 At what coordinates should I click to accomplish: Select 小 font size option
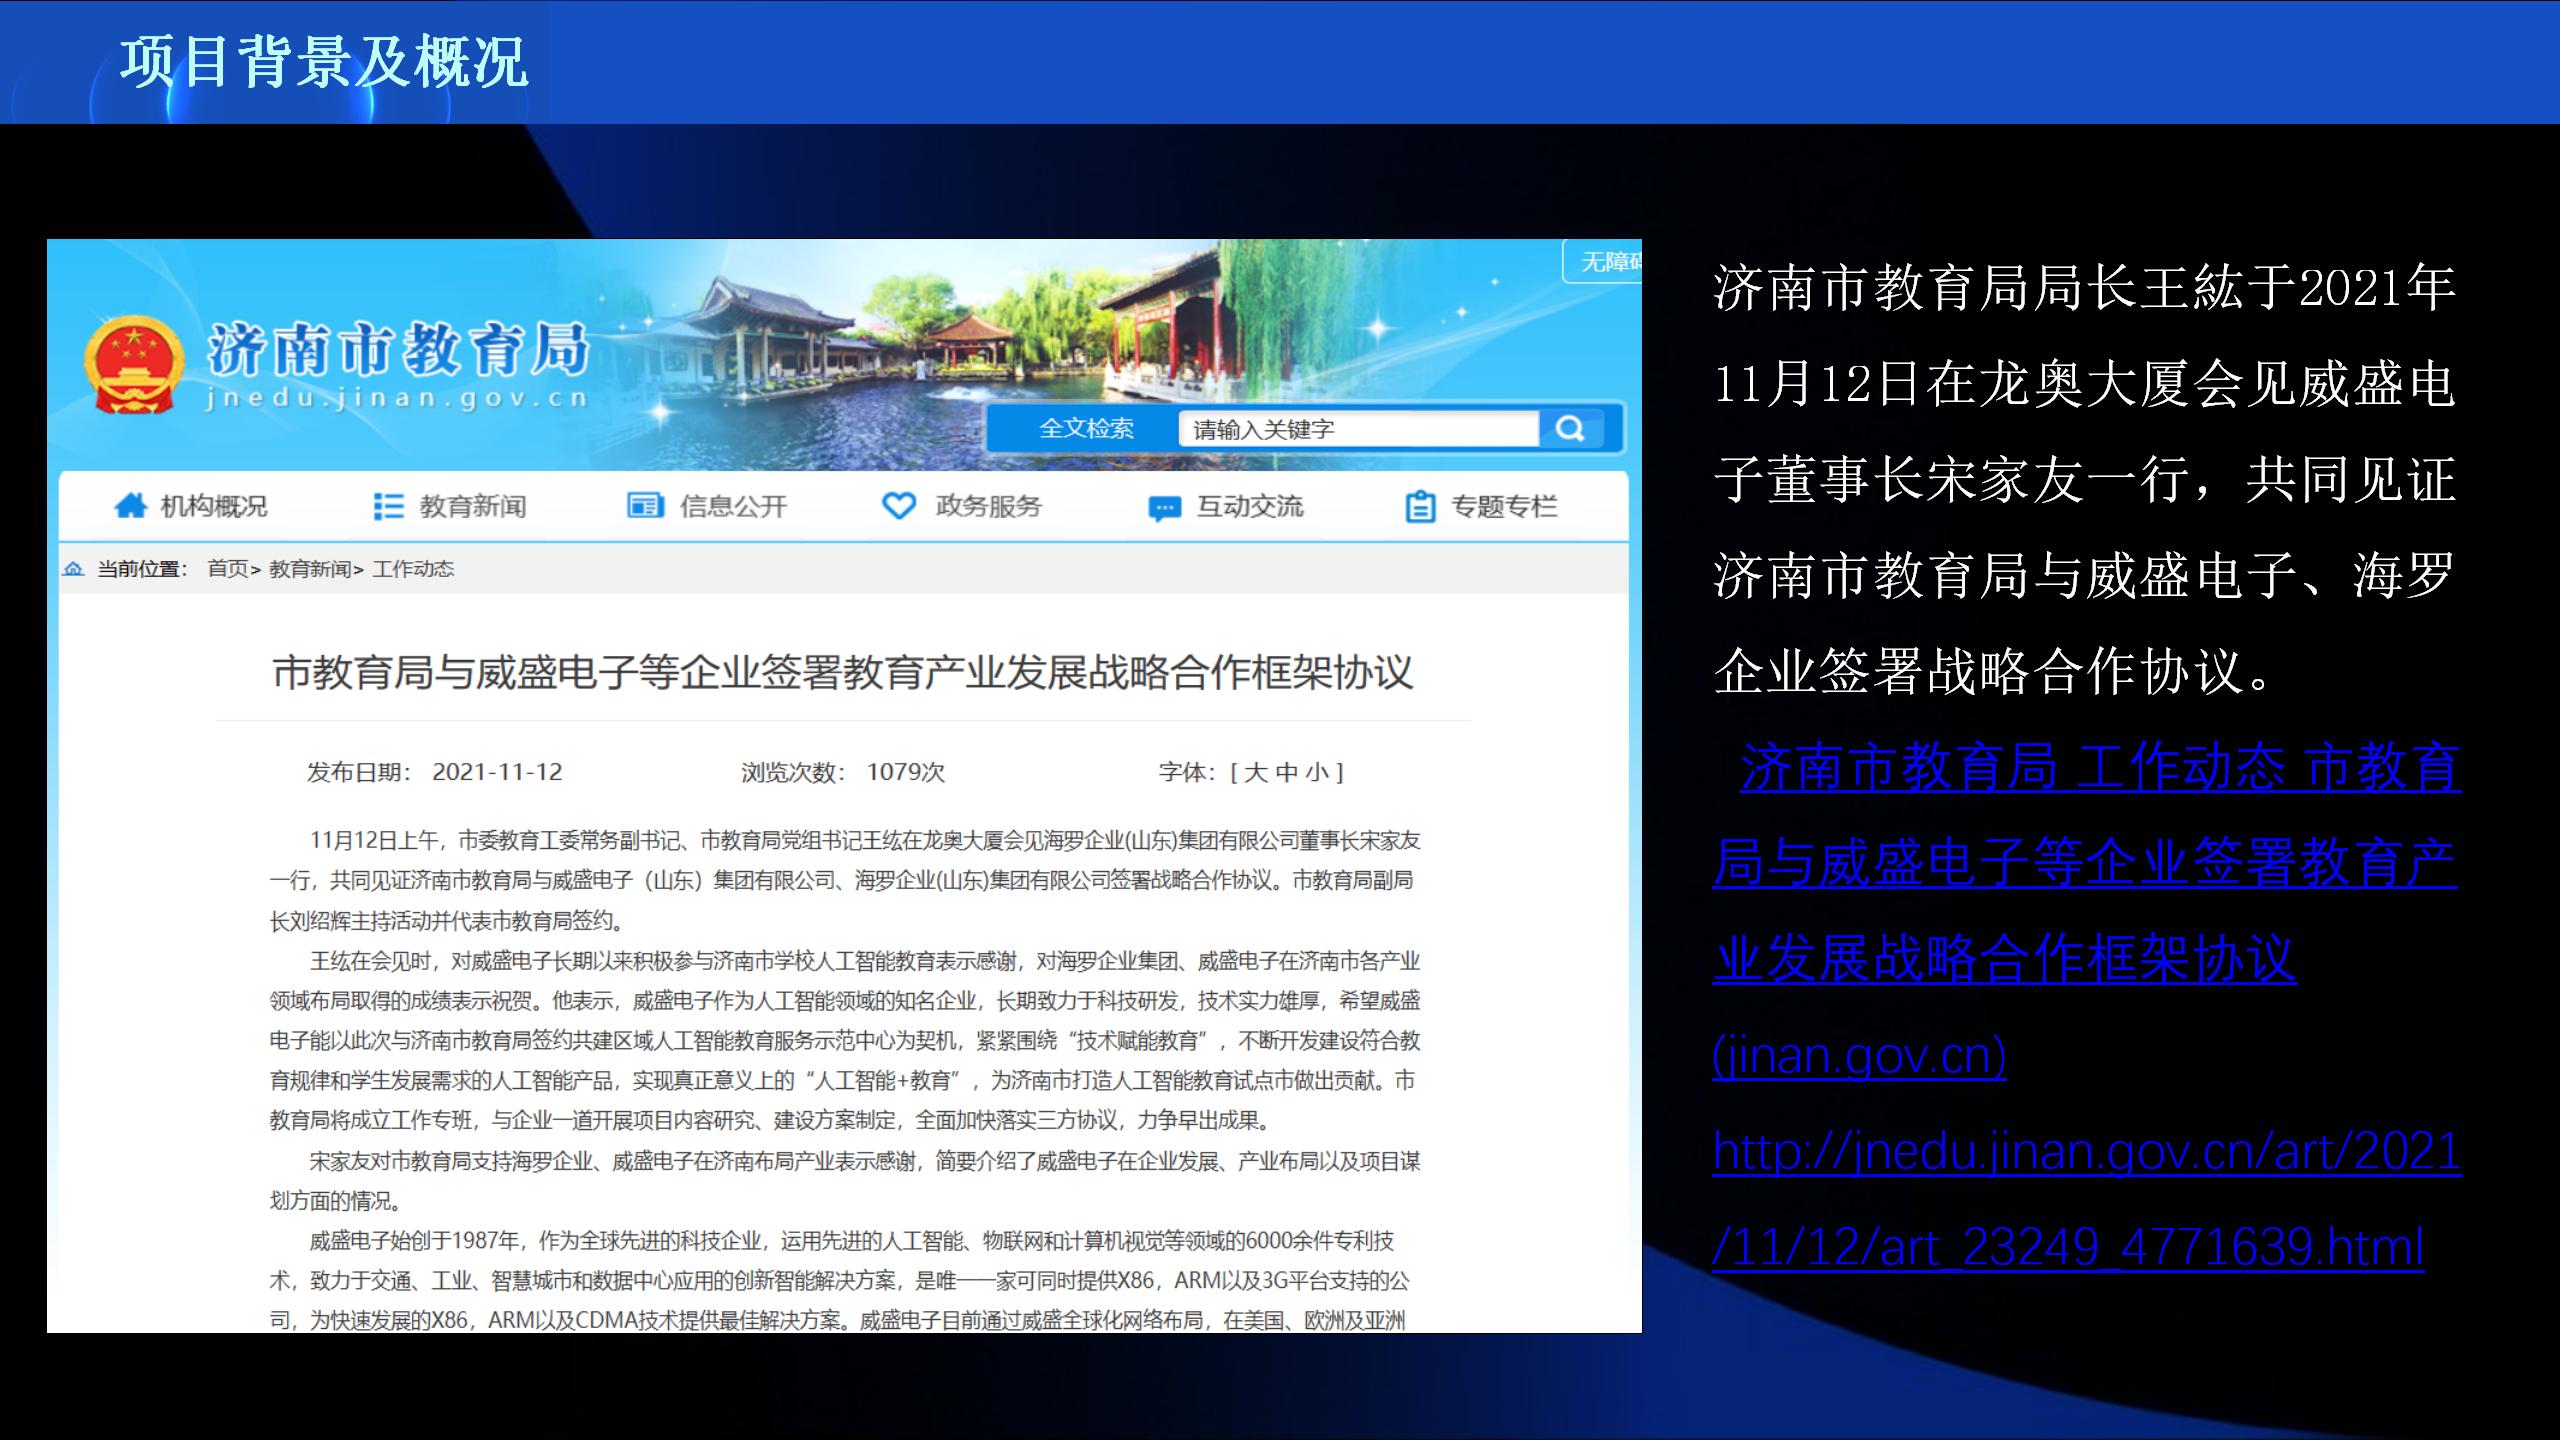[x=1317, y=772]
